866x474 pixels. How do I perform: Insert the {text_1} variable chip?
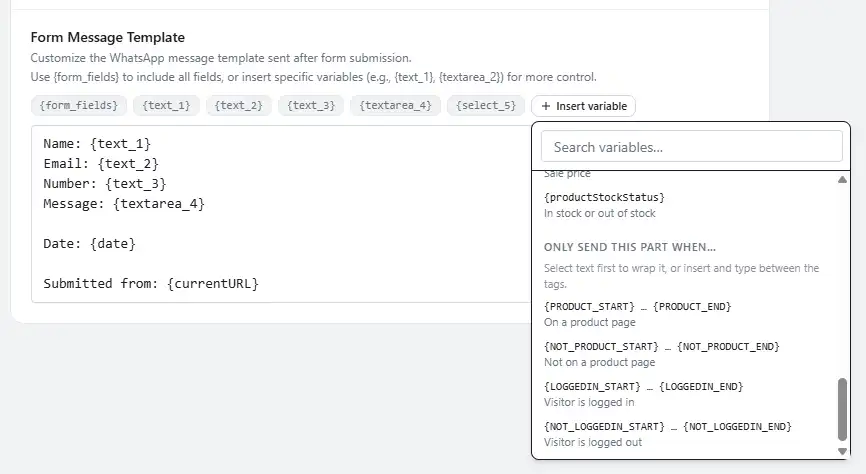coord(166,106)
